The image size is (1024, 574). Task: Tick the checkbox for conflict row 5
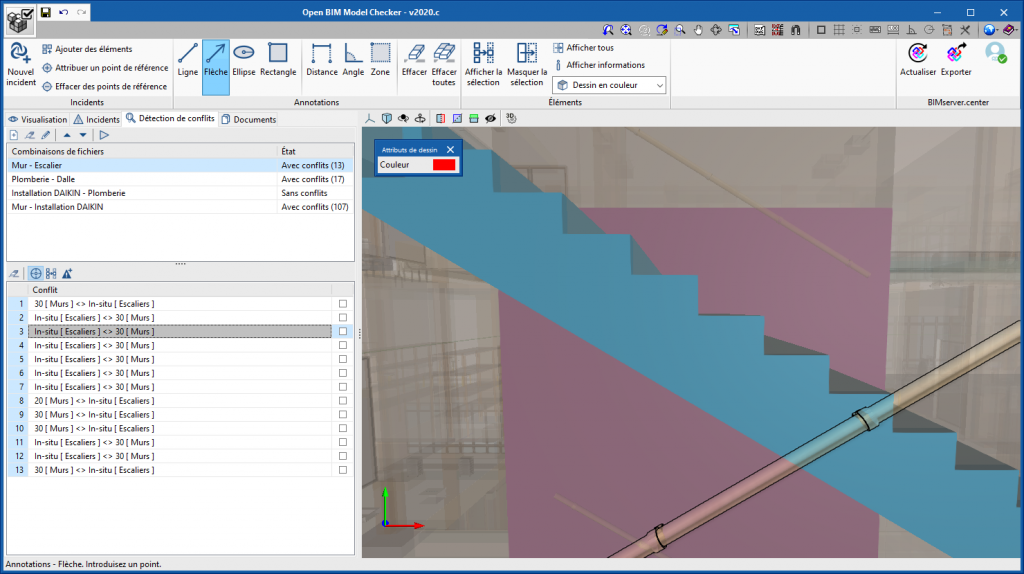(x=343, y=359)
